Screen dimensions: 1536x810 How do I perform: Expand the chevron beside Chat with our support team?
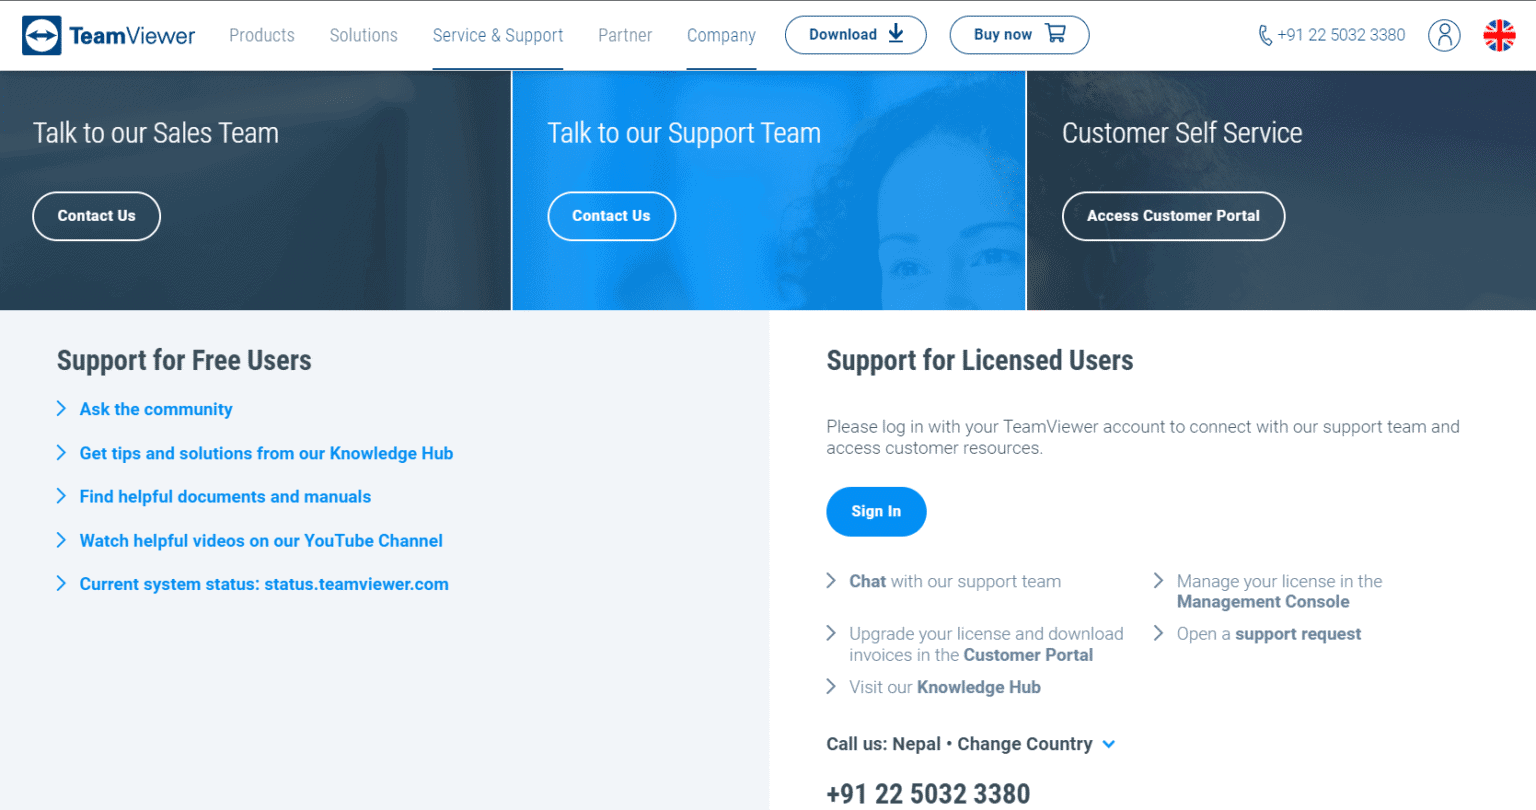(831, 580)
